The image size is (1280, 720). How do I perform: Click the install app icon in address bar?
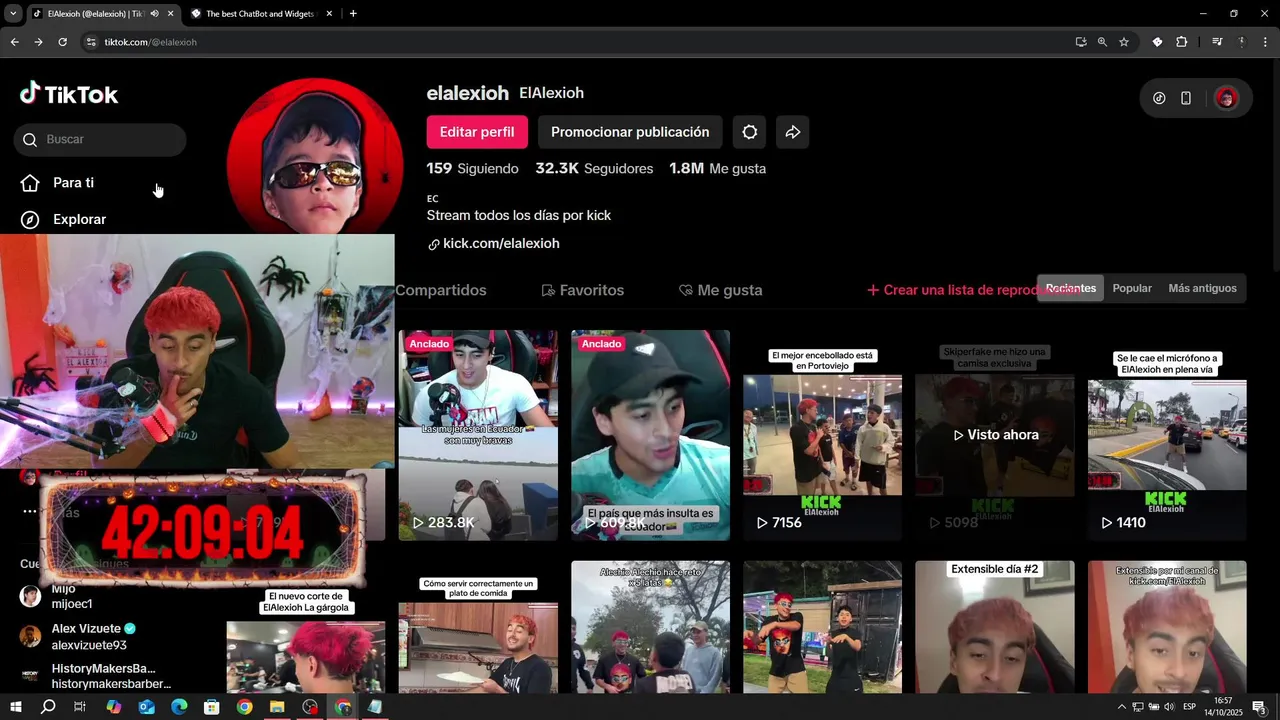point(1081,42)
